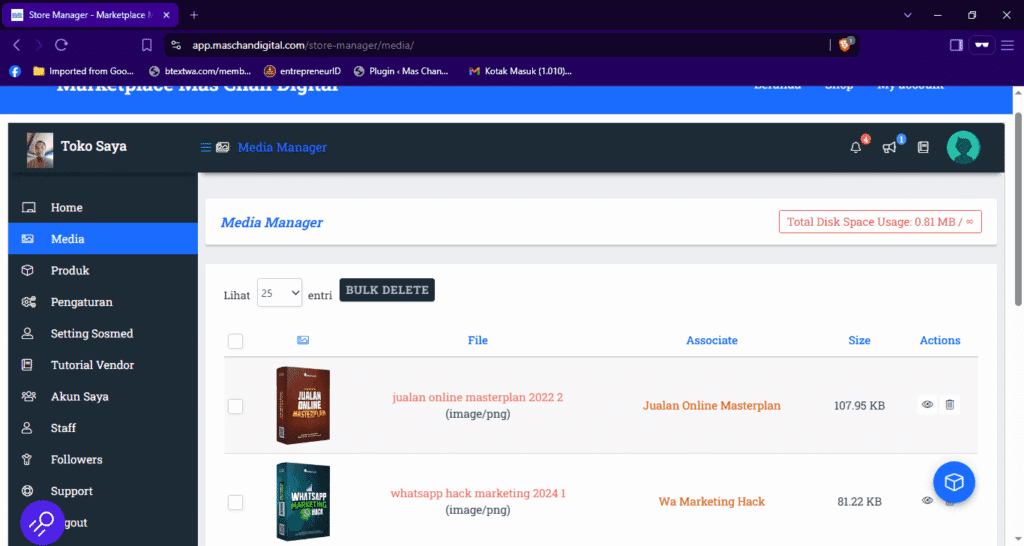Viewport: 1024px width, 546px height.
Task: Click the Tutorial Vendor book icon
Action: pos(27,364)
